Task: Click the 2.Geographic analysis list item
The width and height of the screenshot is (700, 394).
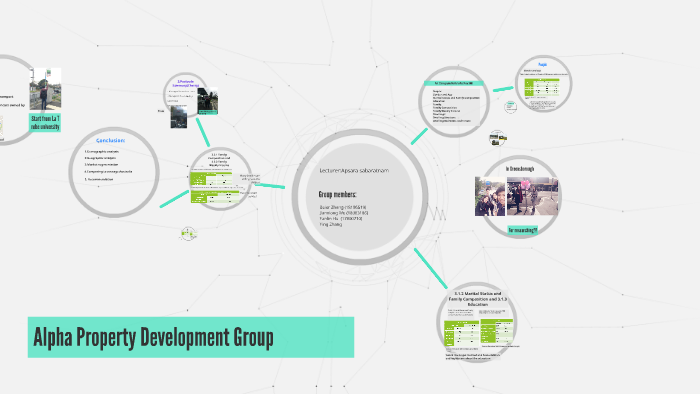Action: (x=100, y=158)
